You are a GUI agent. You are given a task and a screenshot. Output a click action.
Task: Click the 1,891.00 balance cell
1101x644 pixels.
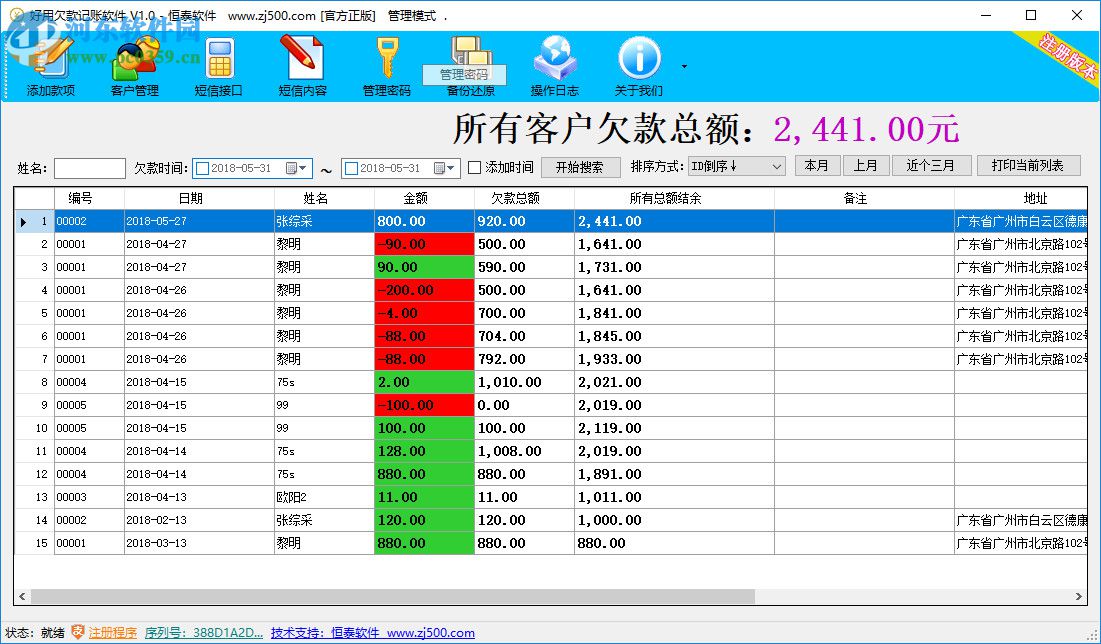(674, 474)
